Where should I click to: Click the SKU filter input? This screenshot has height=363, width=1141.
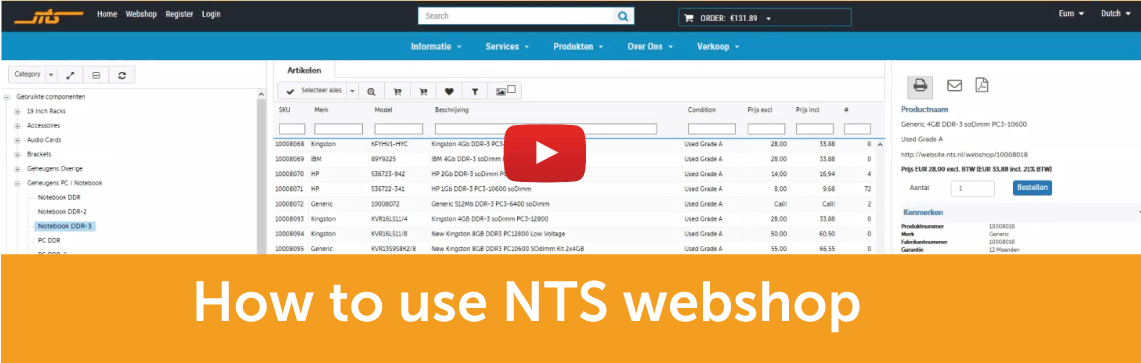click(x=292, y=129)
